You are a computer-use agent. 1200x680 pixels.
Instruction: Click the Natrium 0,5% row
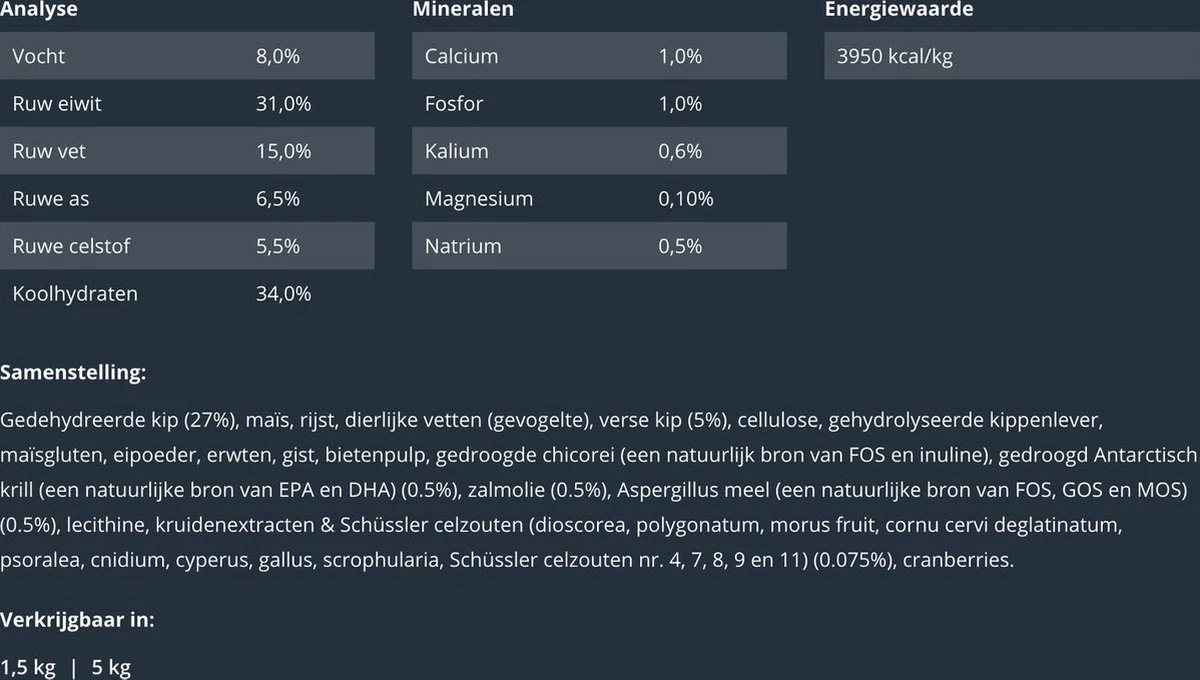point(599,246)
